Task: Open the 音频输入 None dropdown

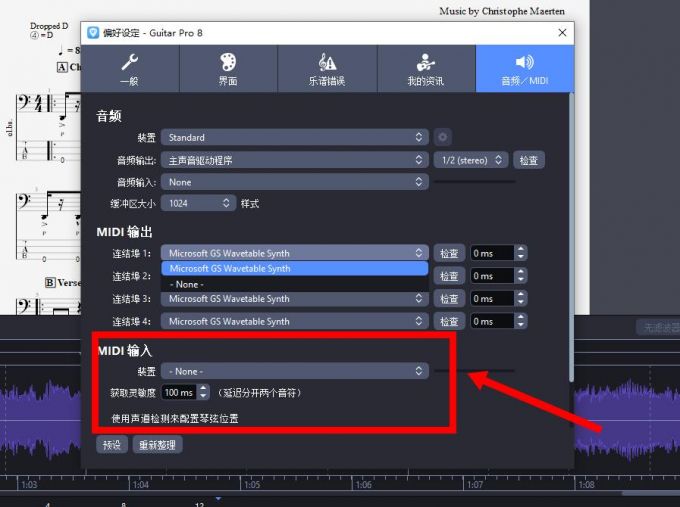Action: (295, 182)
